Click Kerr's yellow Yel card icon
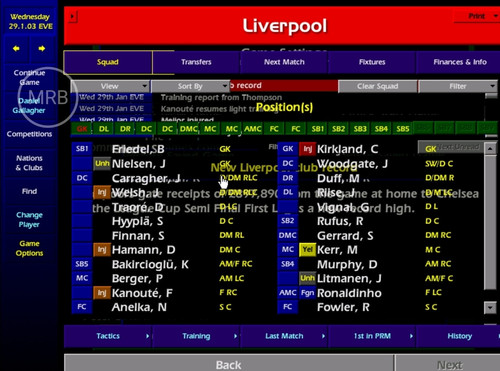Viewport: 500px width, 371px height. point(307,250)
